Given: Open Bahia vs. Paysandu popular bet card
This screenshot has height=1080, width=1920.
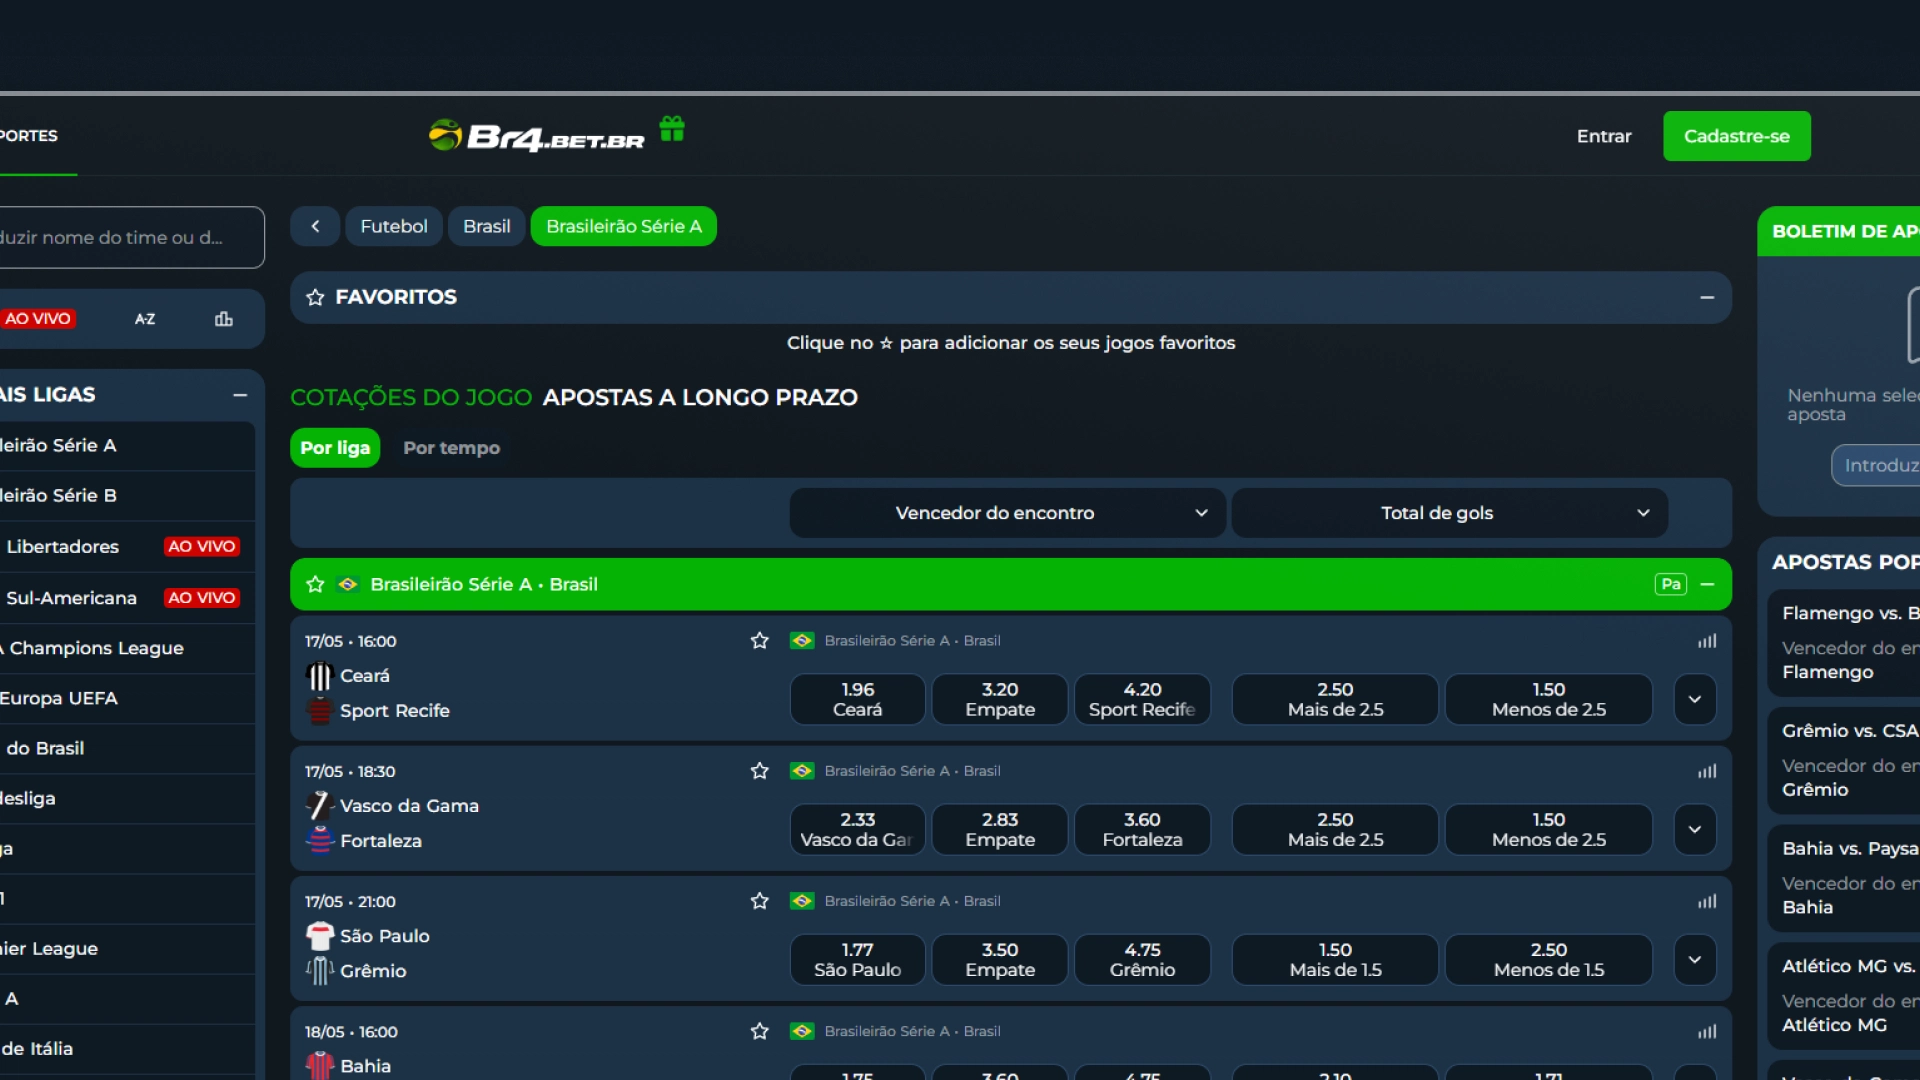Looking at the screenshot, I should (1845, 878).
